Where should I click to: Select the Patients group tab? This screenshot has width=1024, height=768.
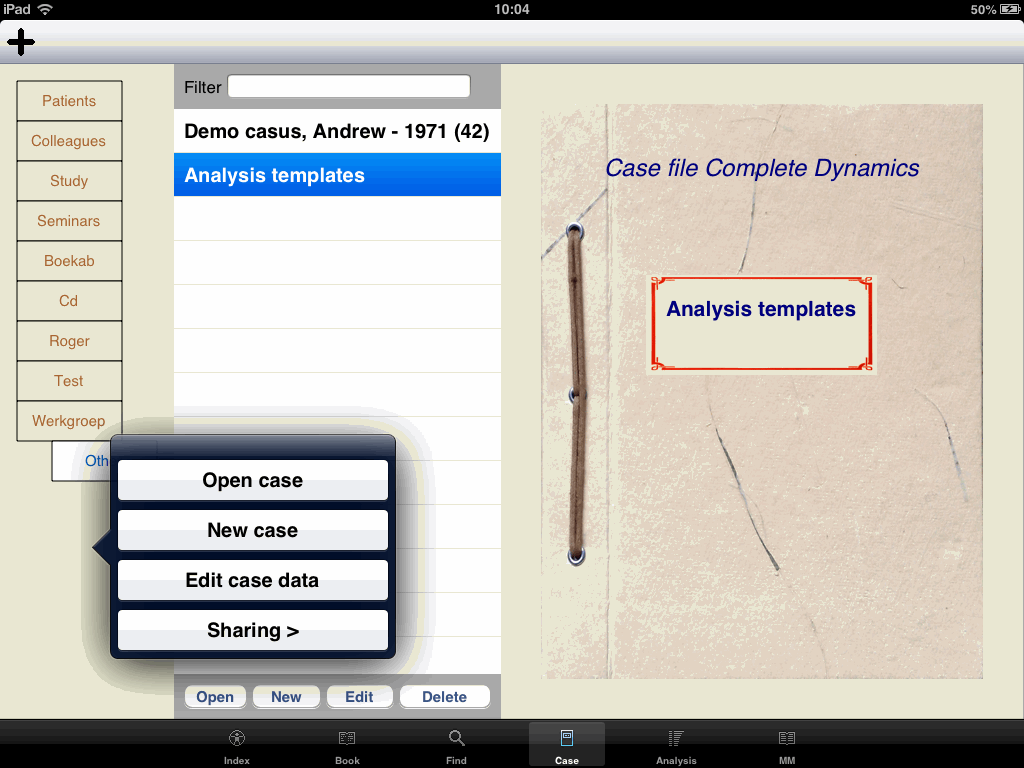tap(69, 101)
